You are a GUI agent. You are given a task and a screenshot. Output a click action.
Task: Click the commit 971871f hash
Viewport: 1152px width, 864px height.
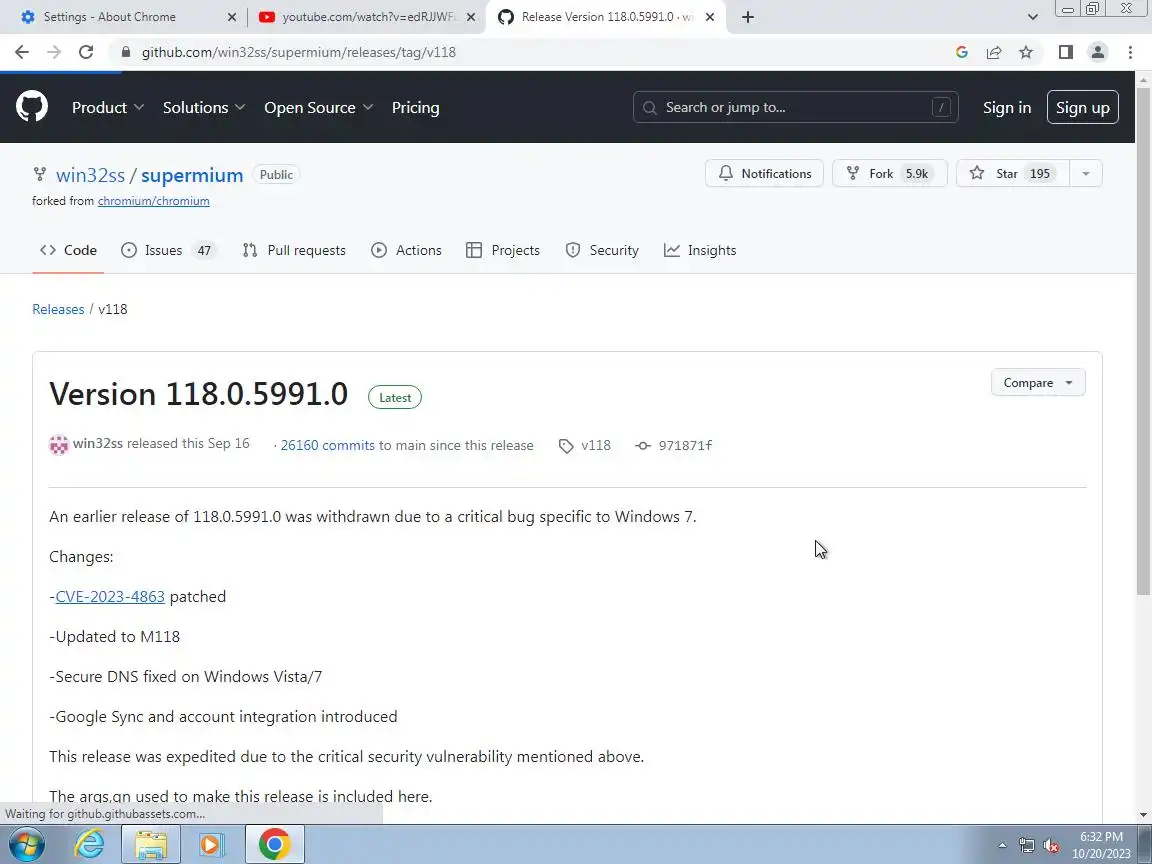685,445
